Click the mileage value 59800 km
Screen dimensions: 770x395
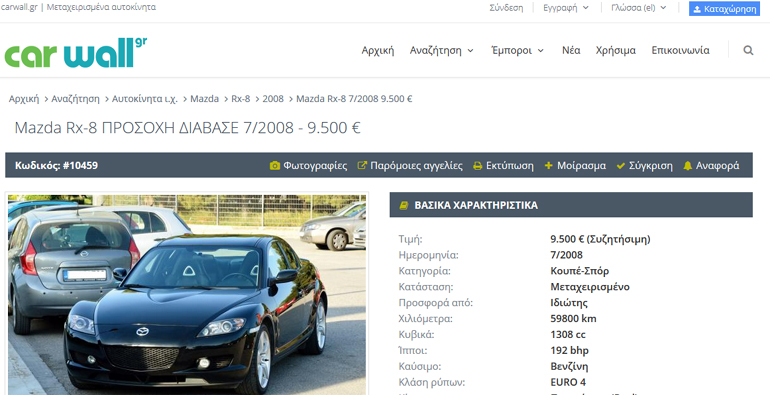(x=574, y=318)
